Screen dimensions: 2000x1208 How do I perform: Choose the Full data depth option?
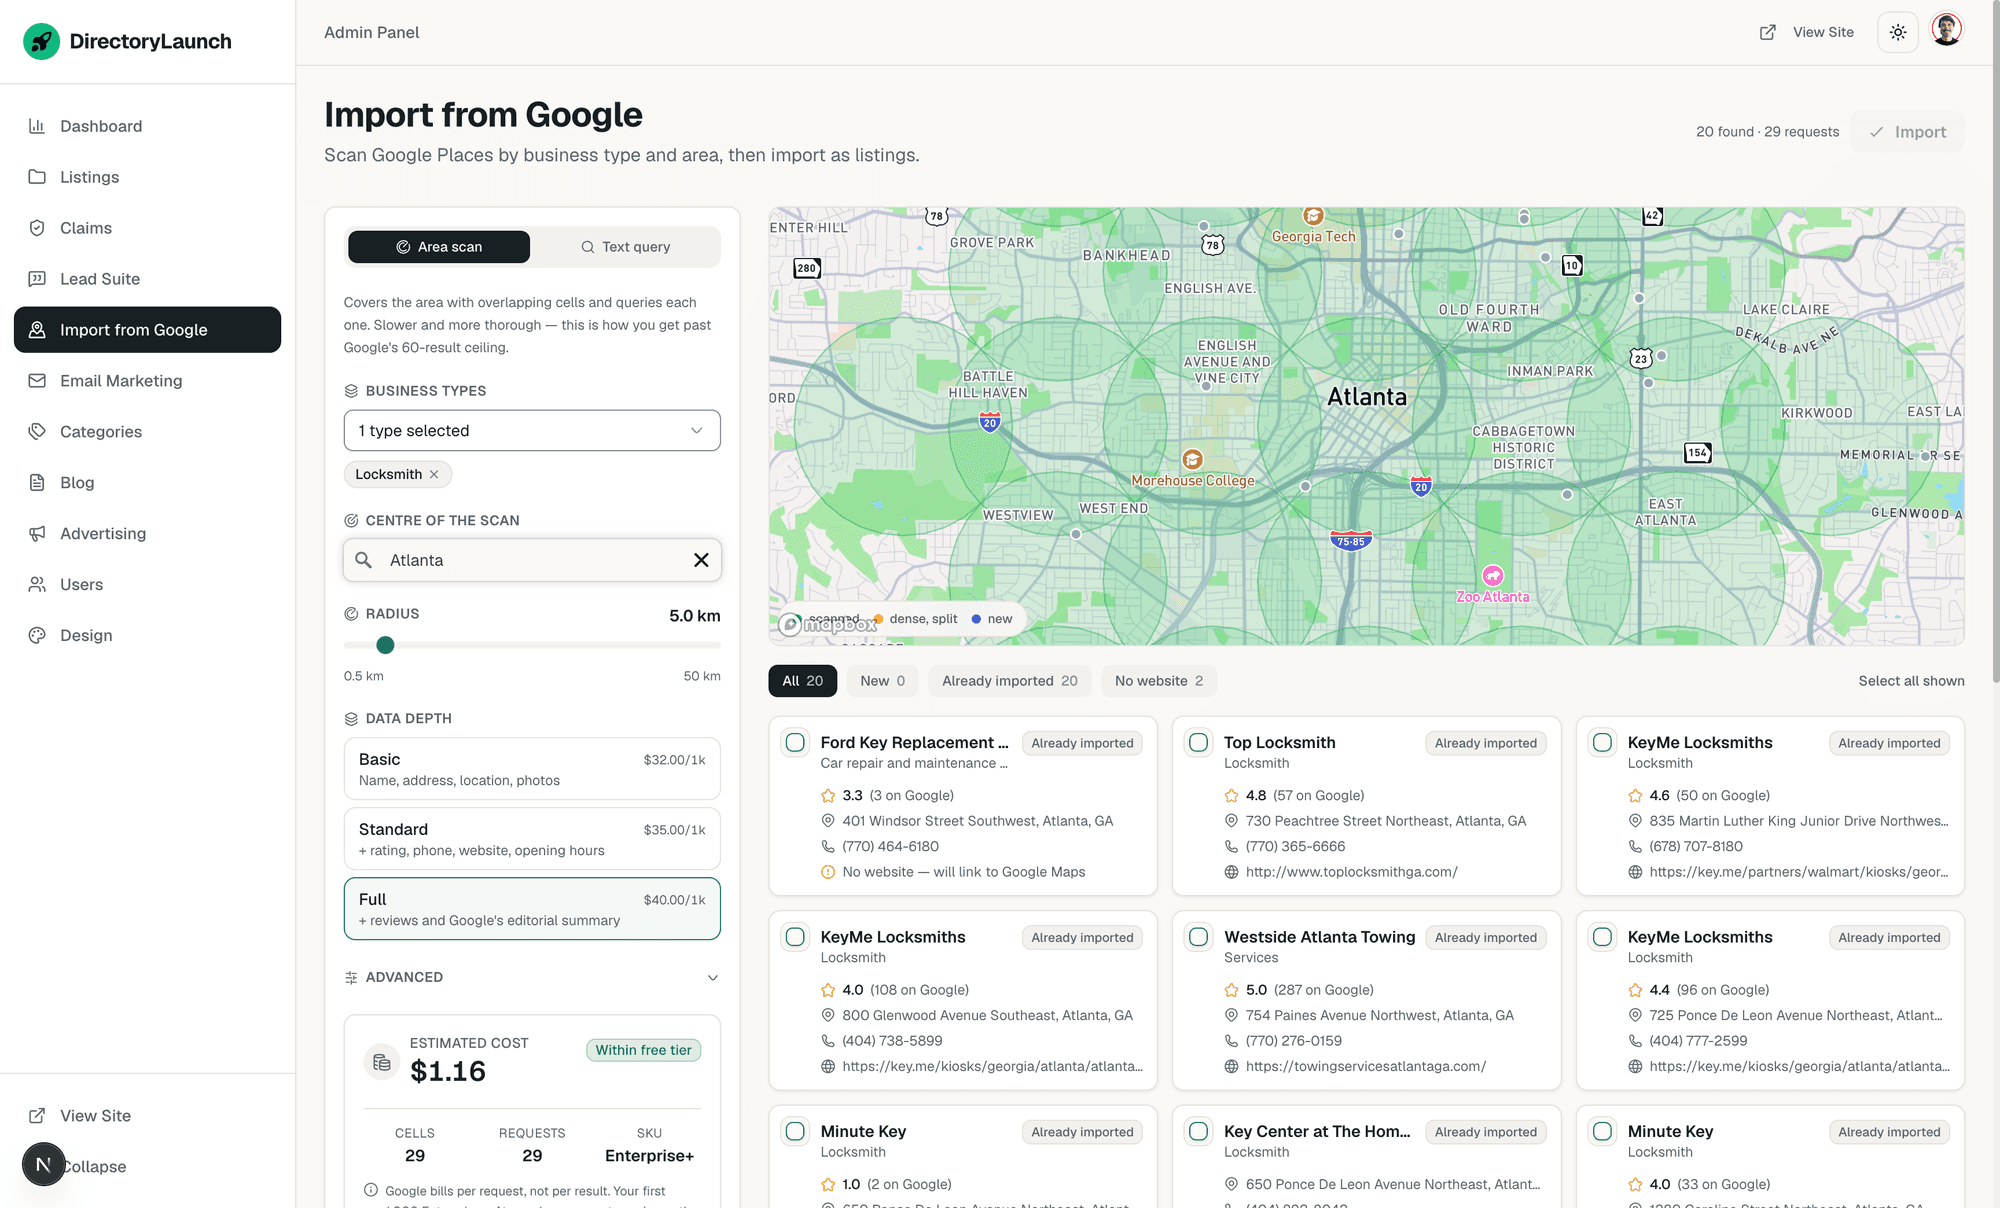[x=532, y=909]
